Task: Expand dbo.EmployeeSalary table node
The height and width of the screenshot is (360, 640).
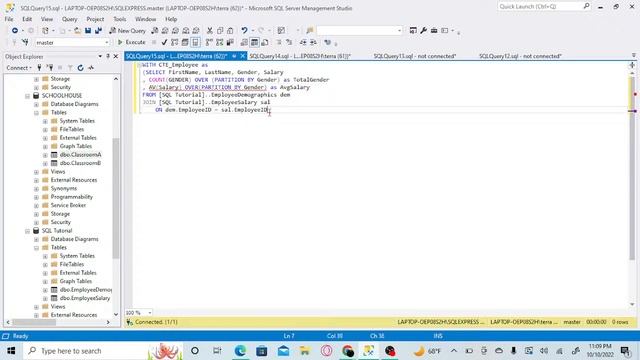Action: [x=45, y=298]
